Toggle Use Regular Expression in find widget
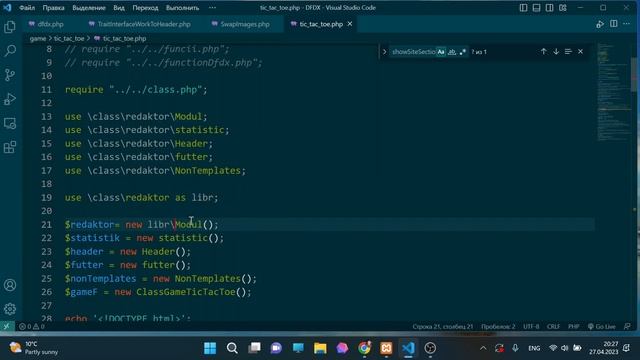Image resolution: width=640 pixels, height=360 pixels. pyautogui.click(x=462, y=52)
